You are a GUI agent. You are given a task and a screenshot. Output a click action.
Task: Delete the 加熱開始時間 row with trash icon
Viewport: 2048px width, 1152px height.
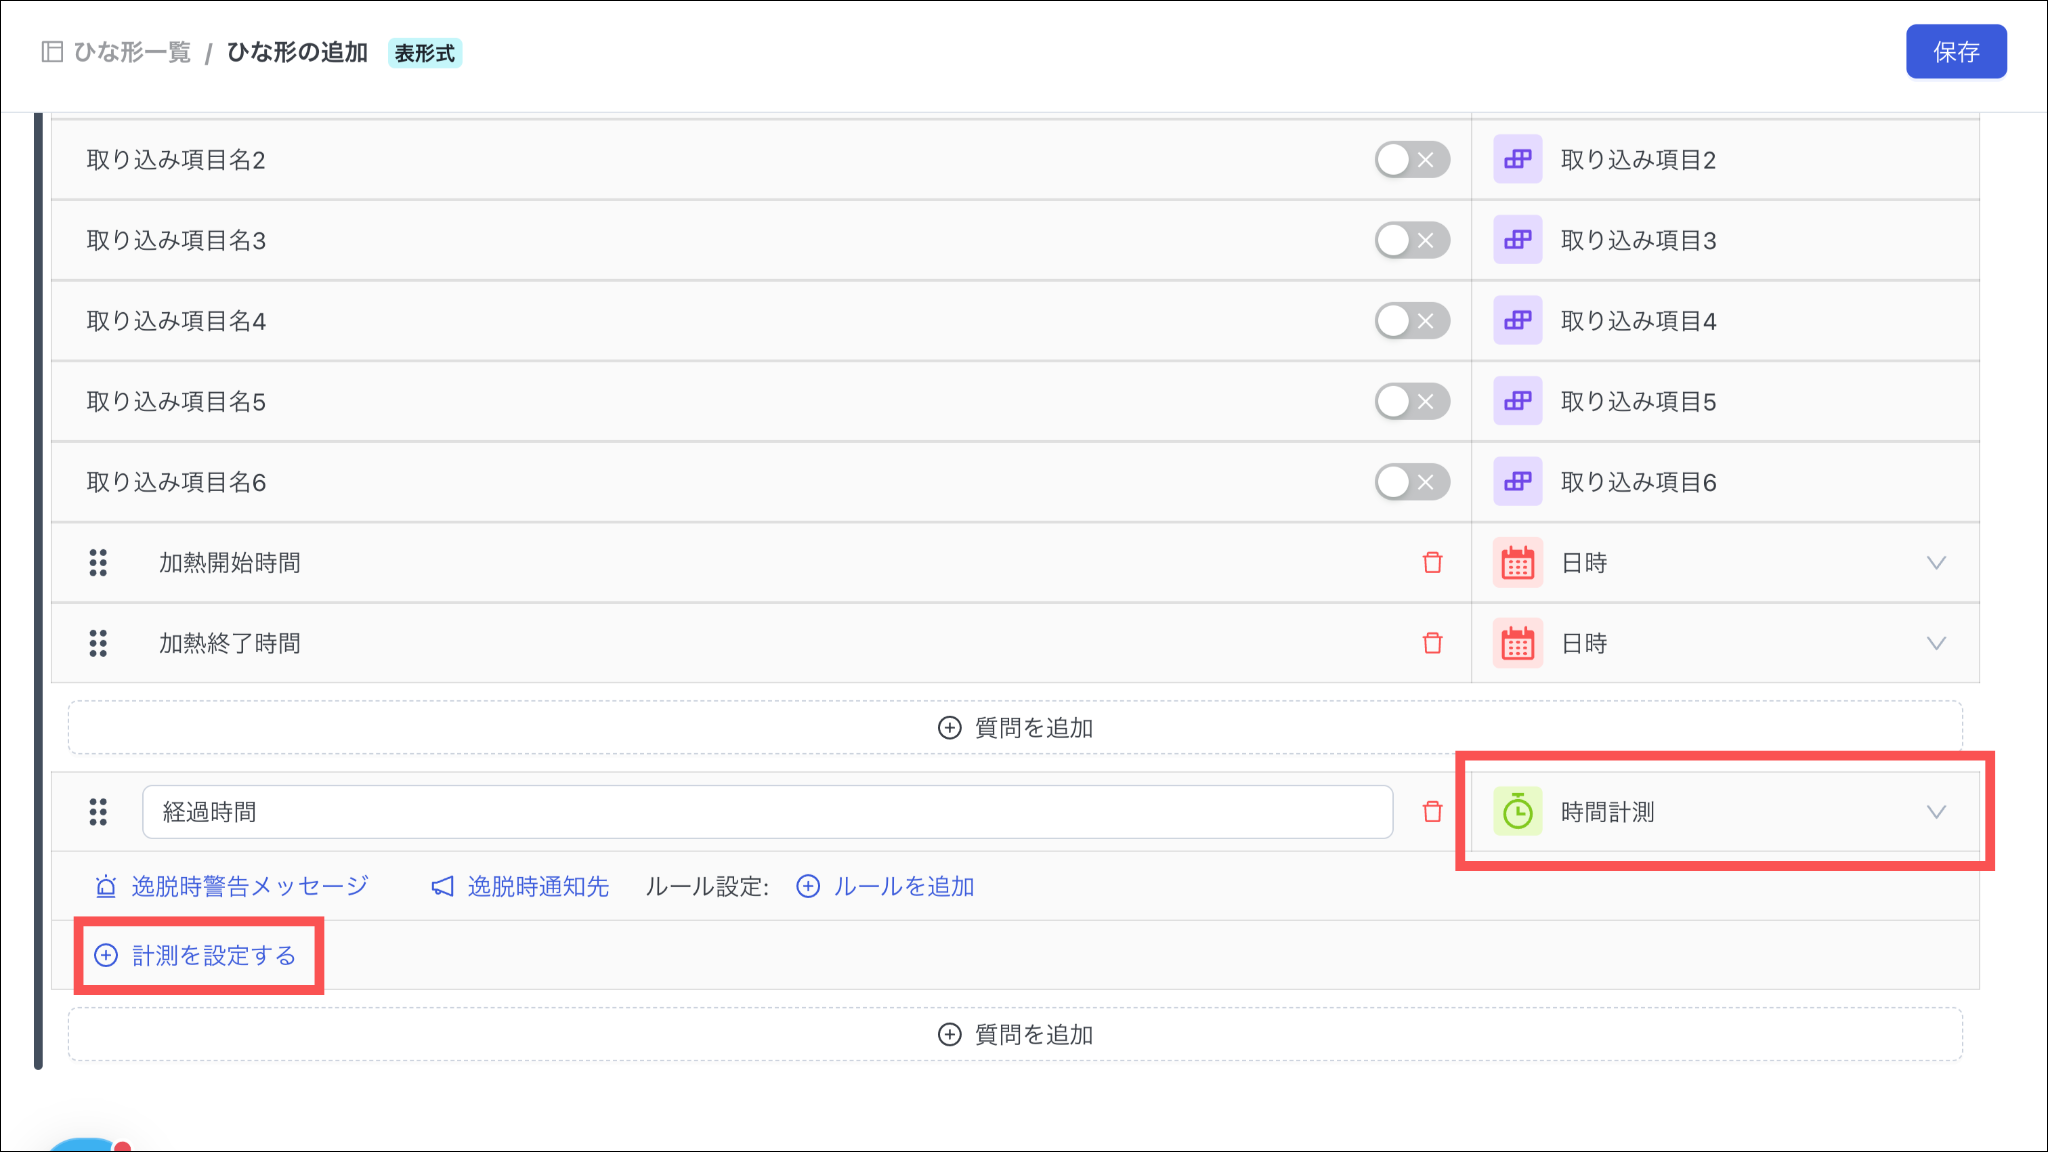point(1432,563)
